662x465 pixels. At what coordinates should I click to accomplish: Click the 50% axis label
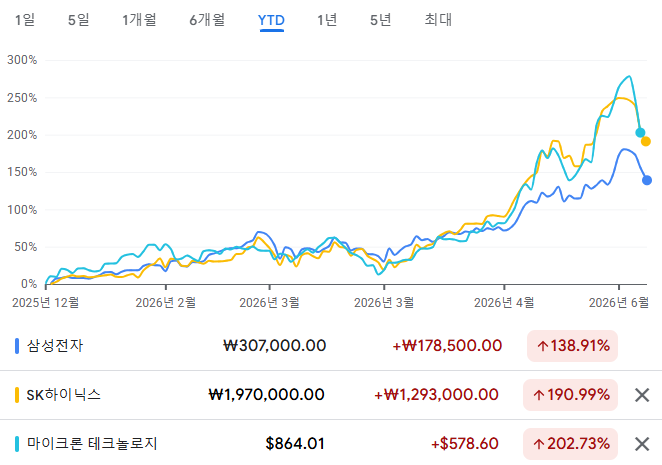(x=25, y=247)
